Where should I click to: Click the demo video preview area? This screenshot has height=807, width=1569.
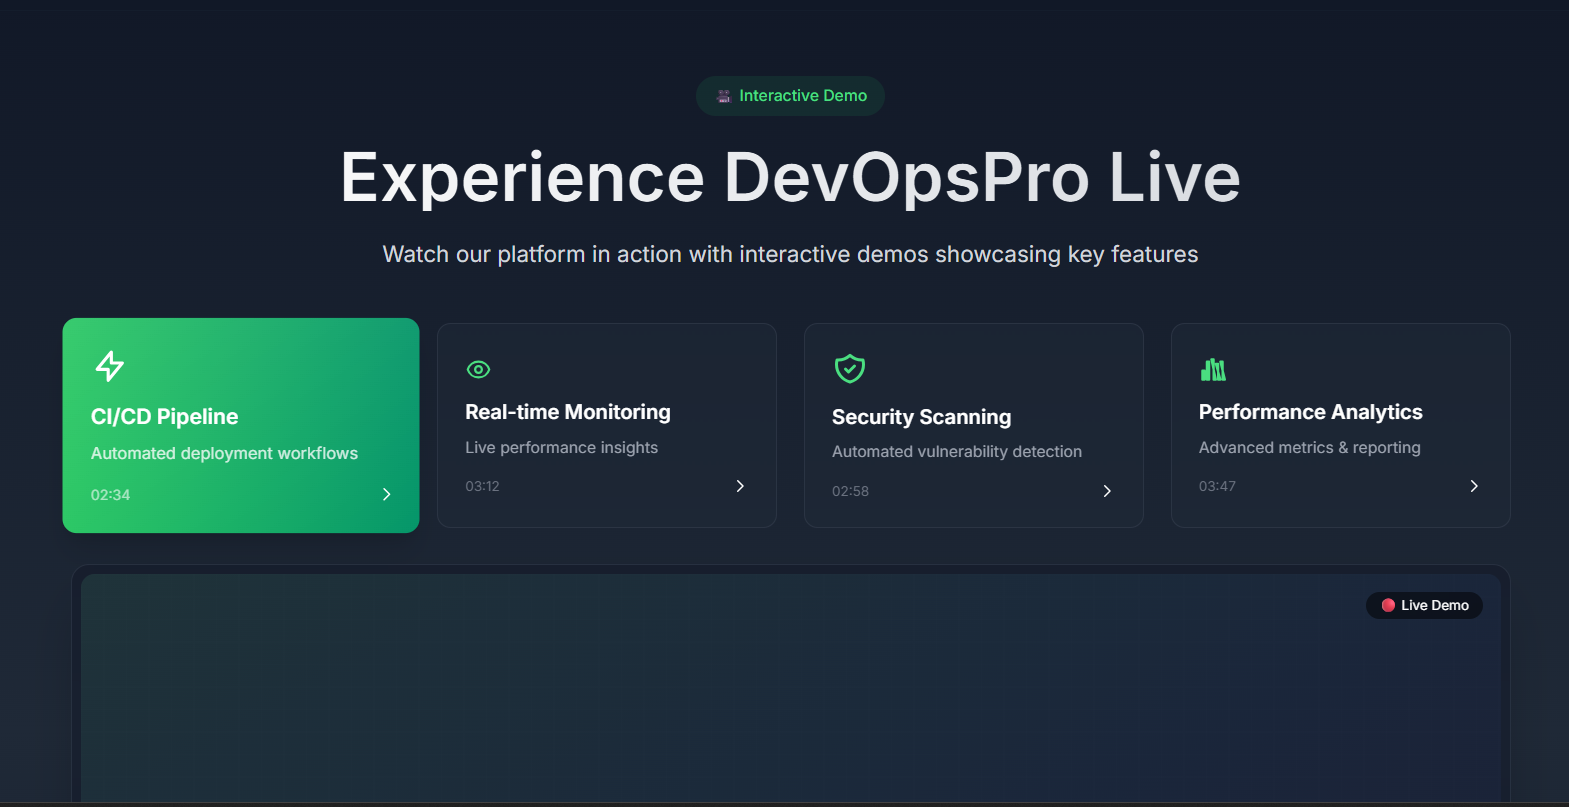(x=790, y=688)
